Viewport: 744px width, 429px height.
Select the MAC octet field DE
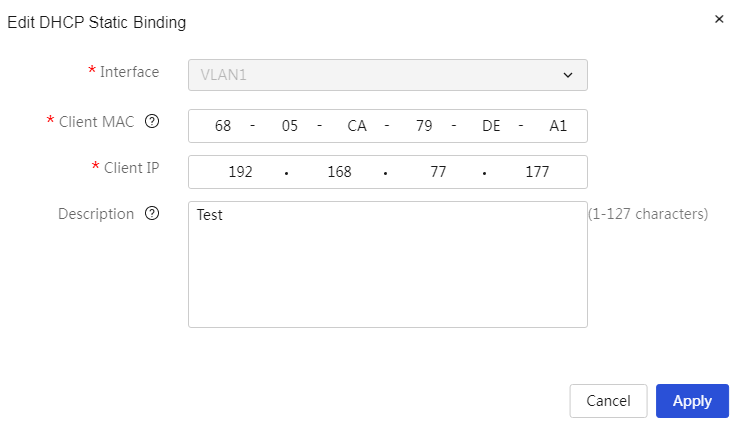[x=491, y=126]
